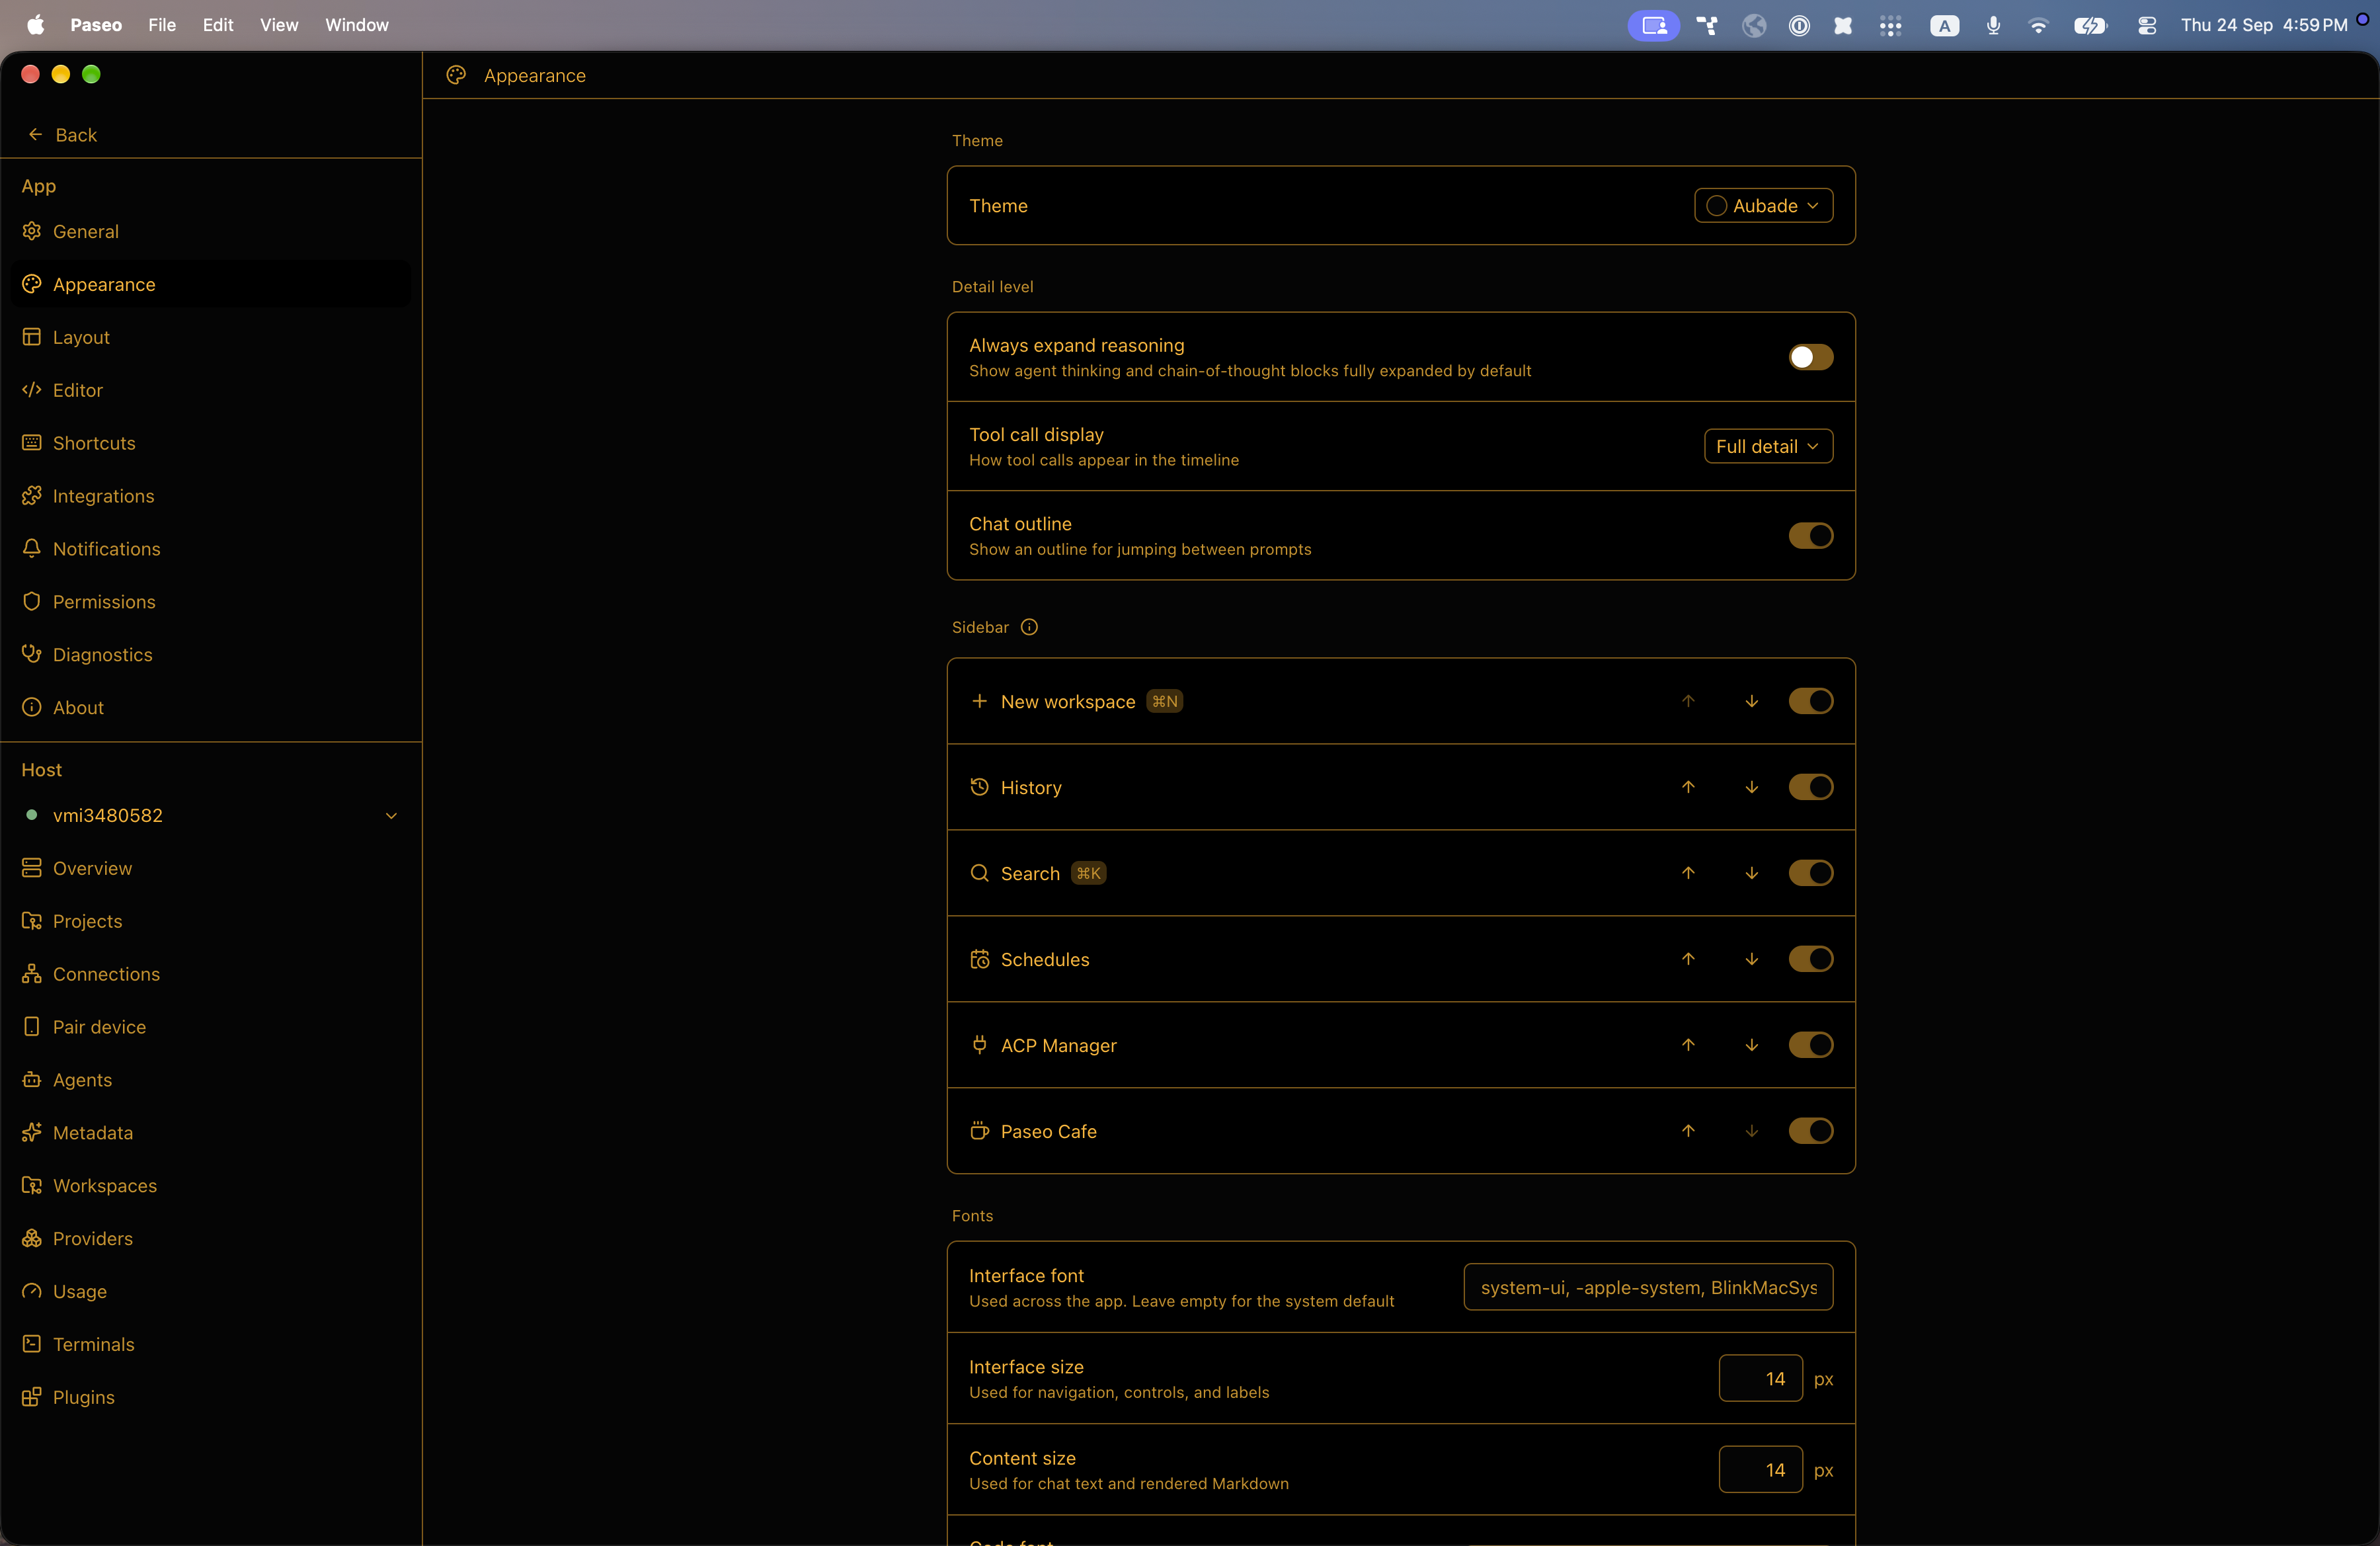
Task: Open the Window menu
Action: pyautogui.click(x=356, y=25)
